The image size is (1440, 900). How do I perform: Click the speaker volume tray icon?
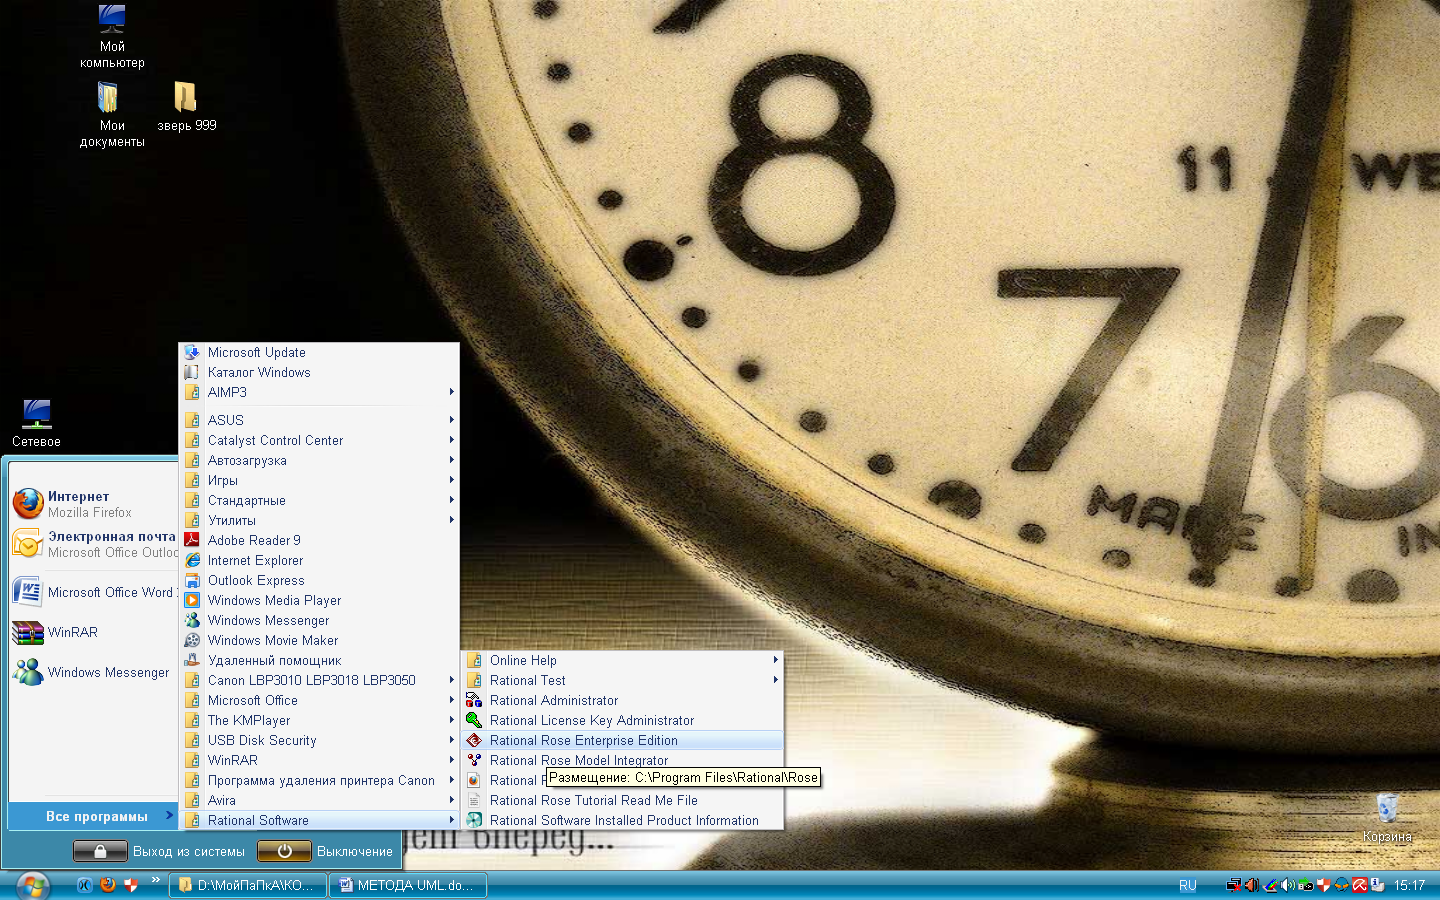(x=1288, y=885)
